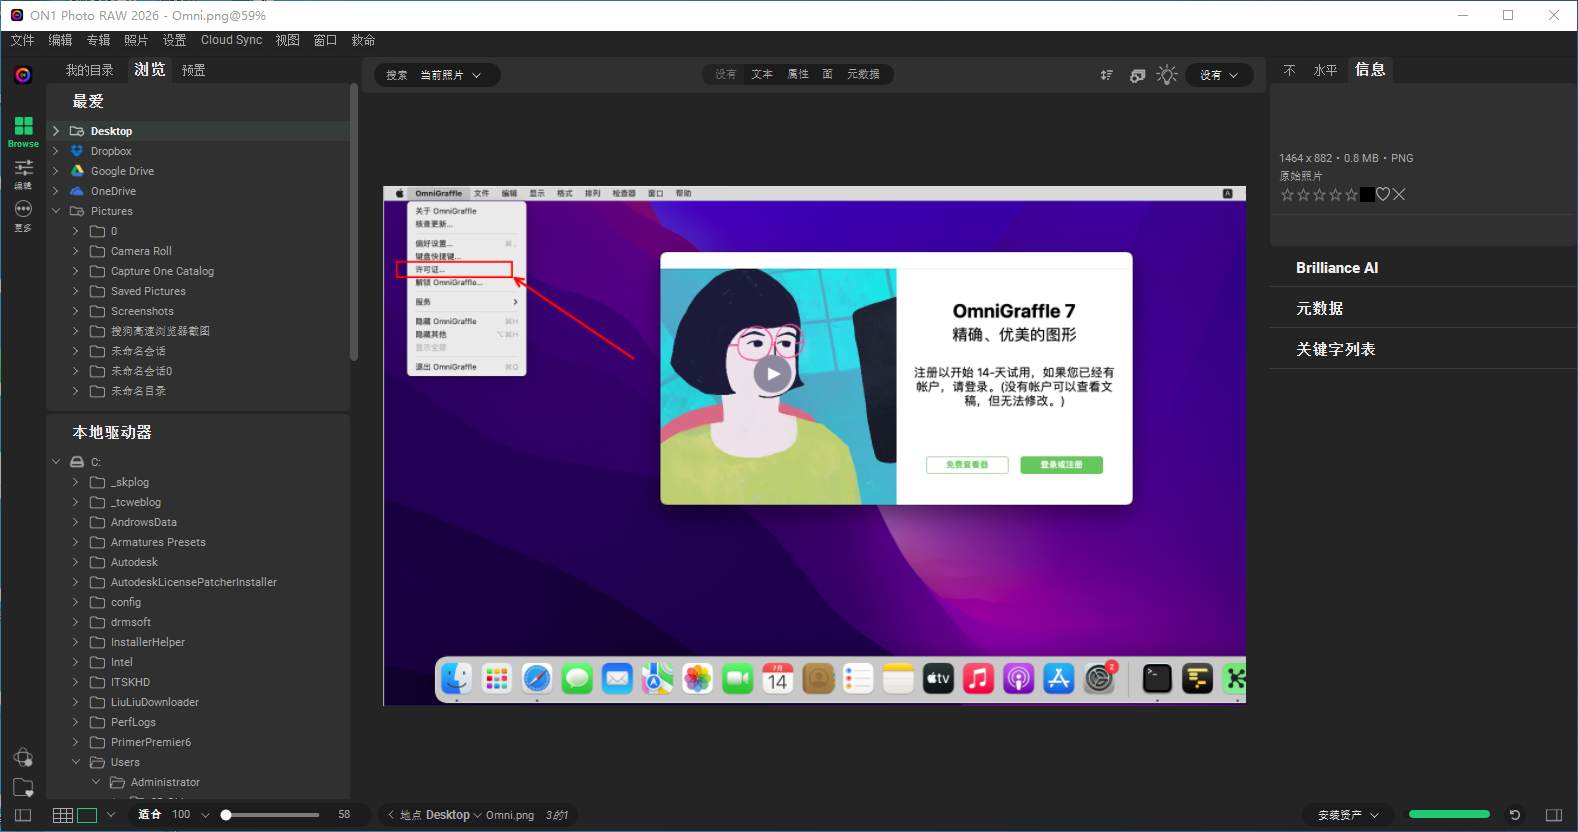Toggle the left panel visibility
The height and width of the screenshot is (832, 1578).
pyautogui.click(x=23, y=815)
